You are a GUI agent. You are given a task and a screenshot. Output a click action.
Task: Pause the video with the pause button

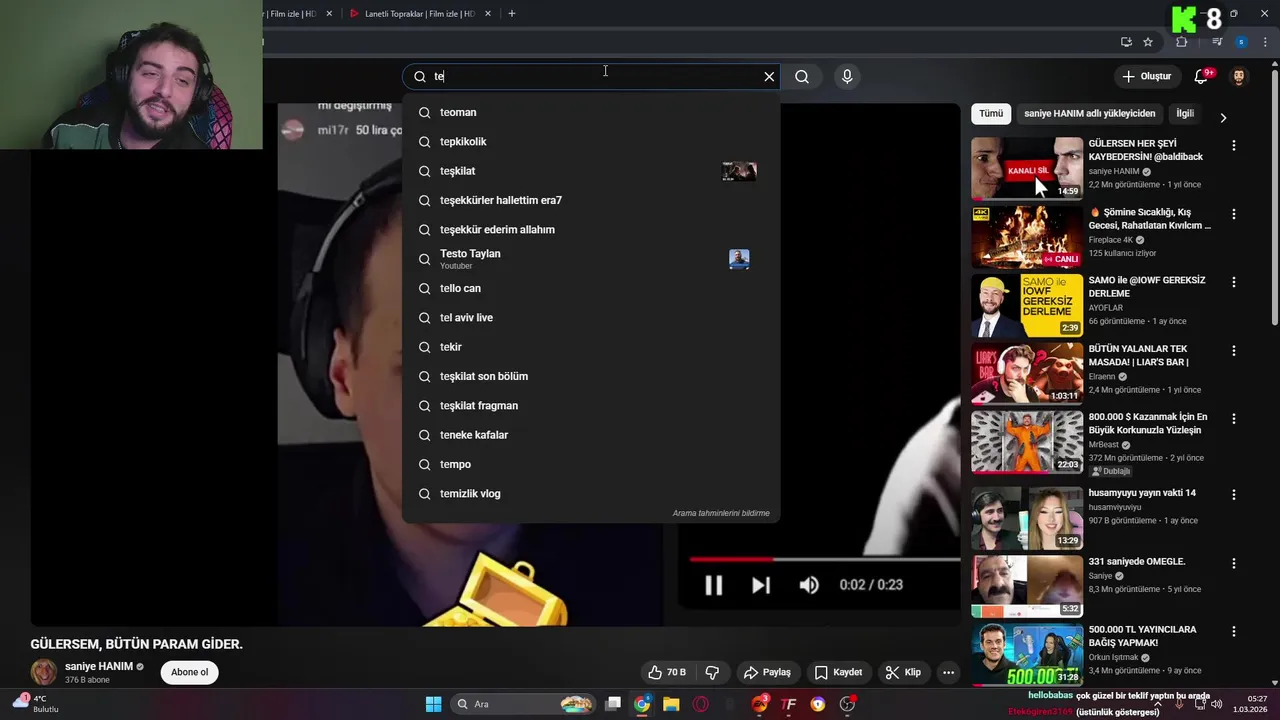[x=713, y=585]
